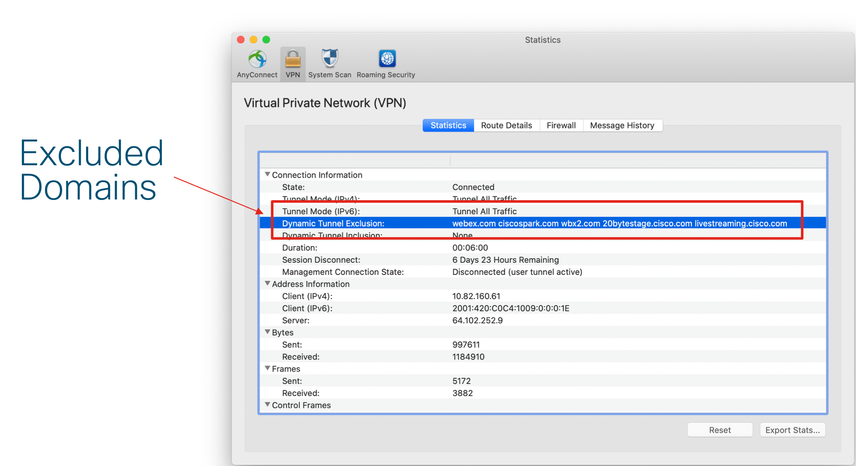
Task: Select the Server address row
Action: (x=543, y=320)
